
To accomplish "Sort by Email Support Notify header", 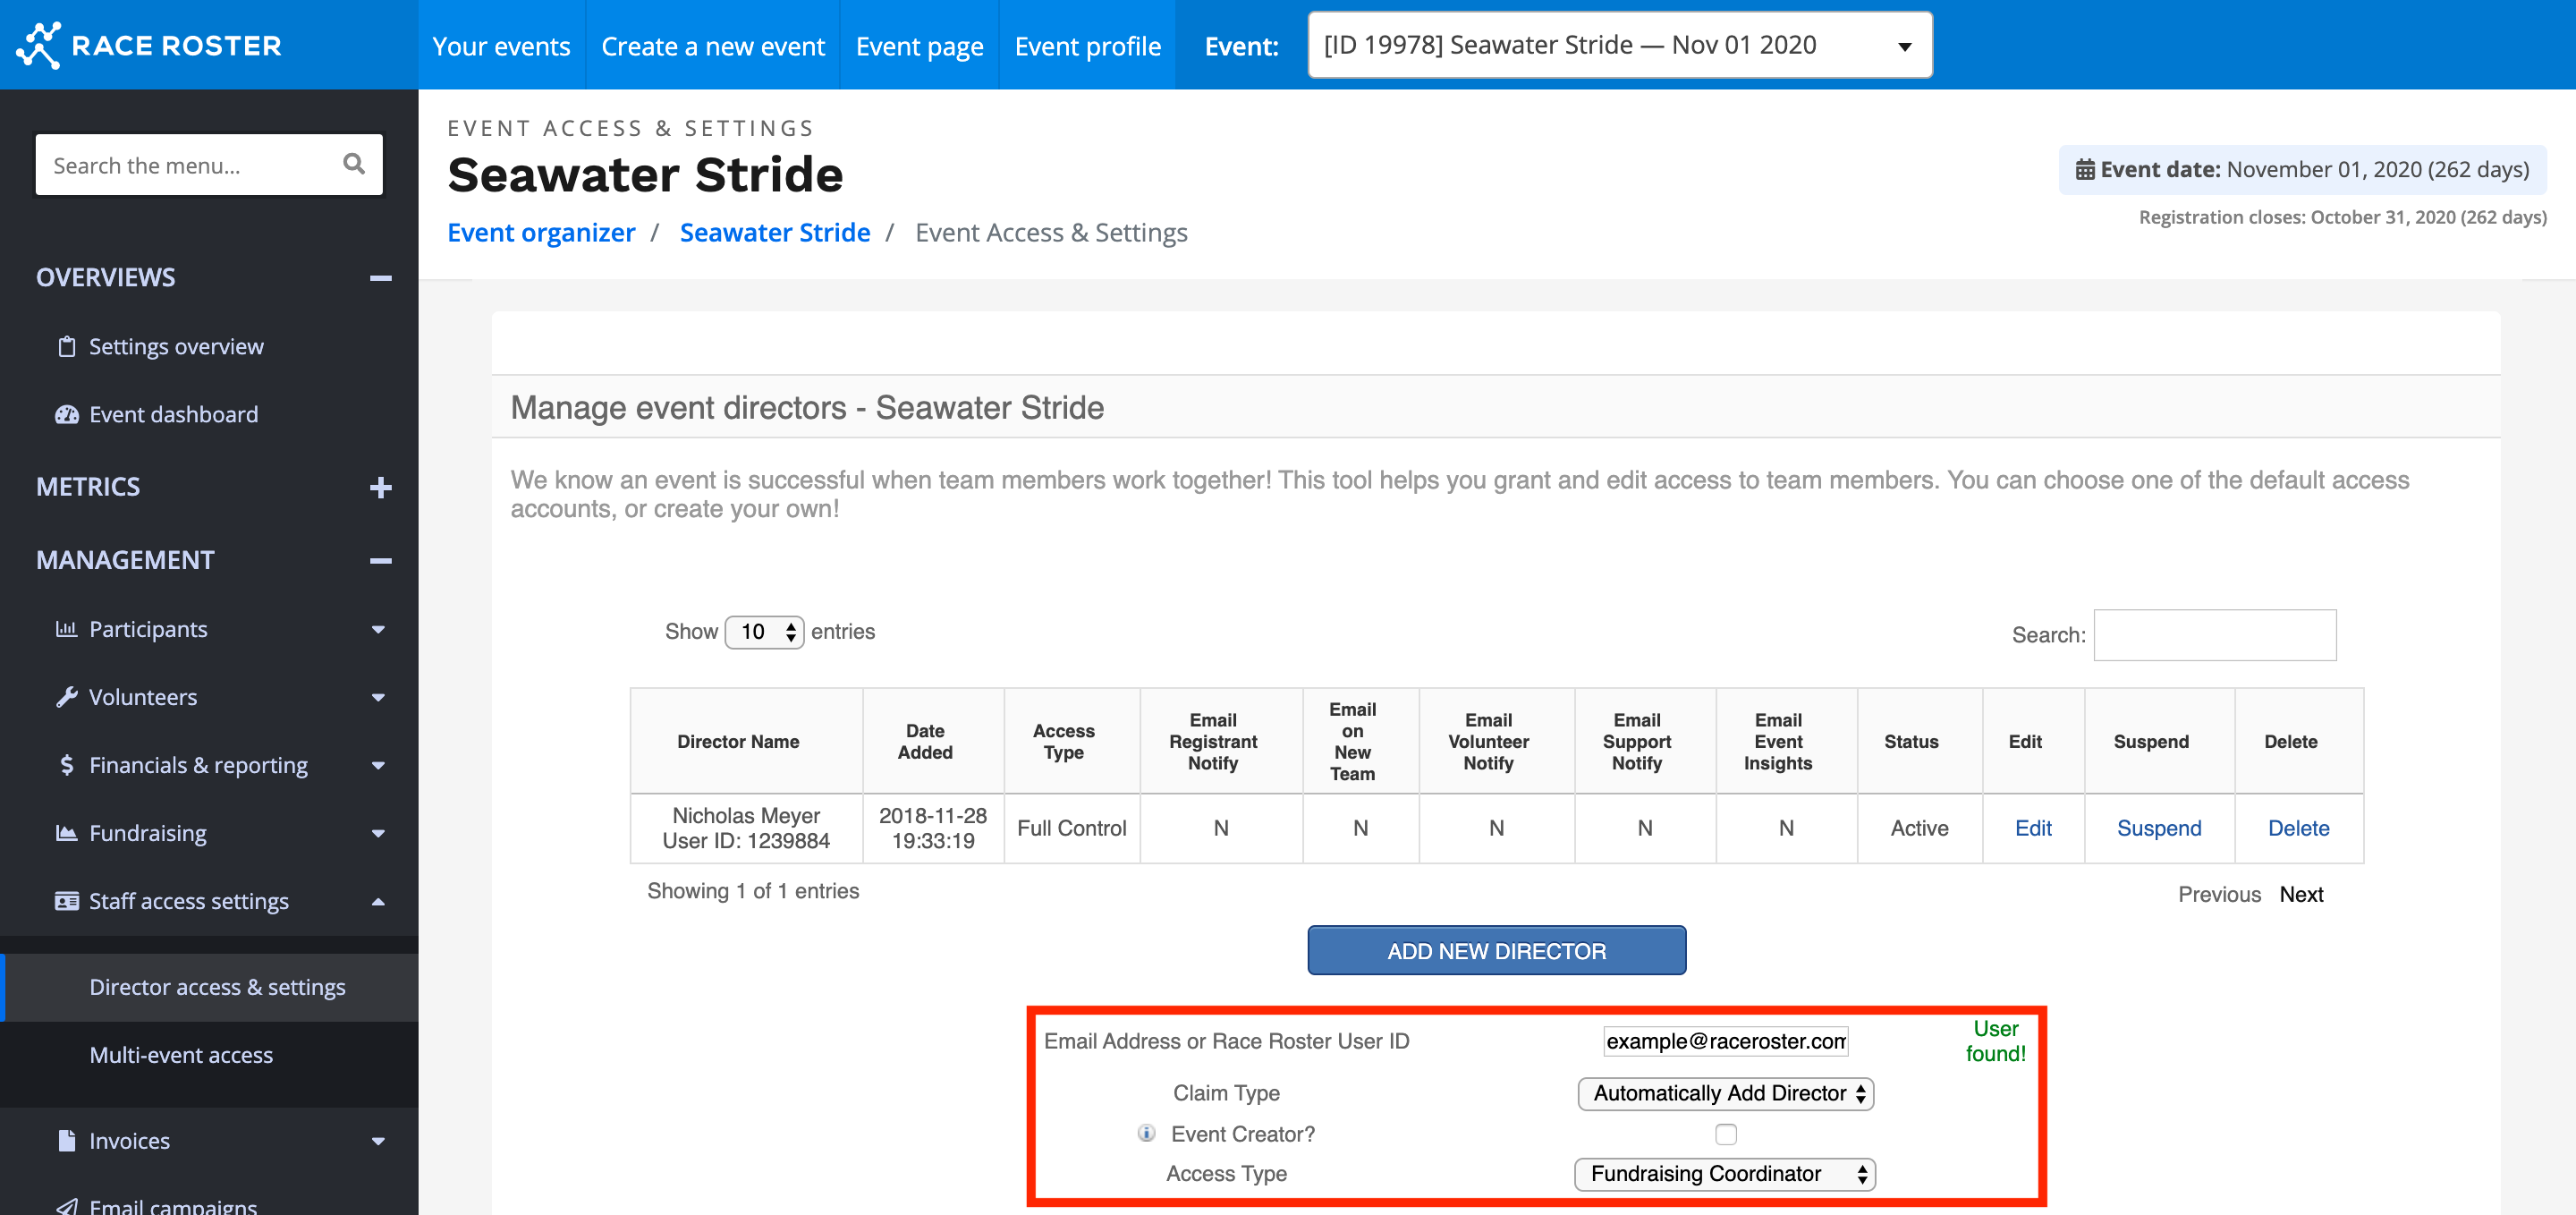I will [x=1645, y=741].
